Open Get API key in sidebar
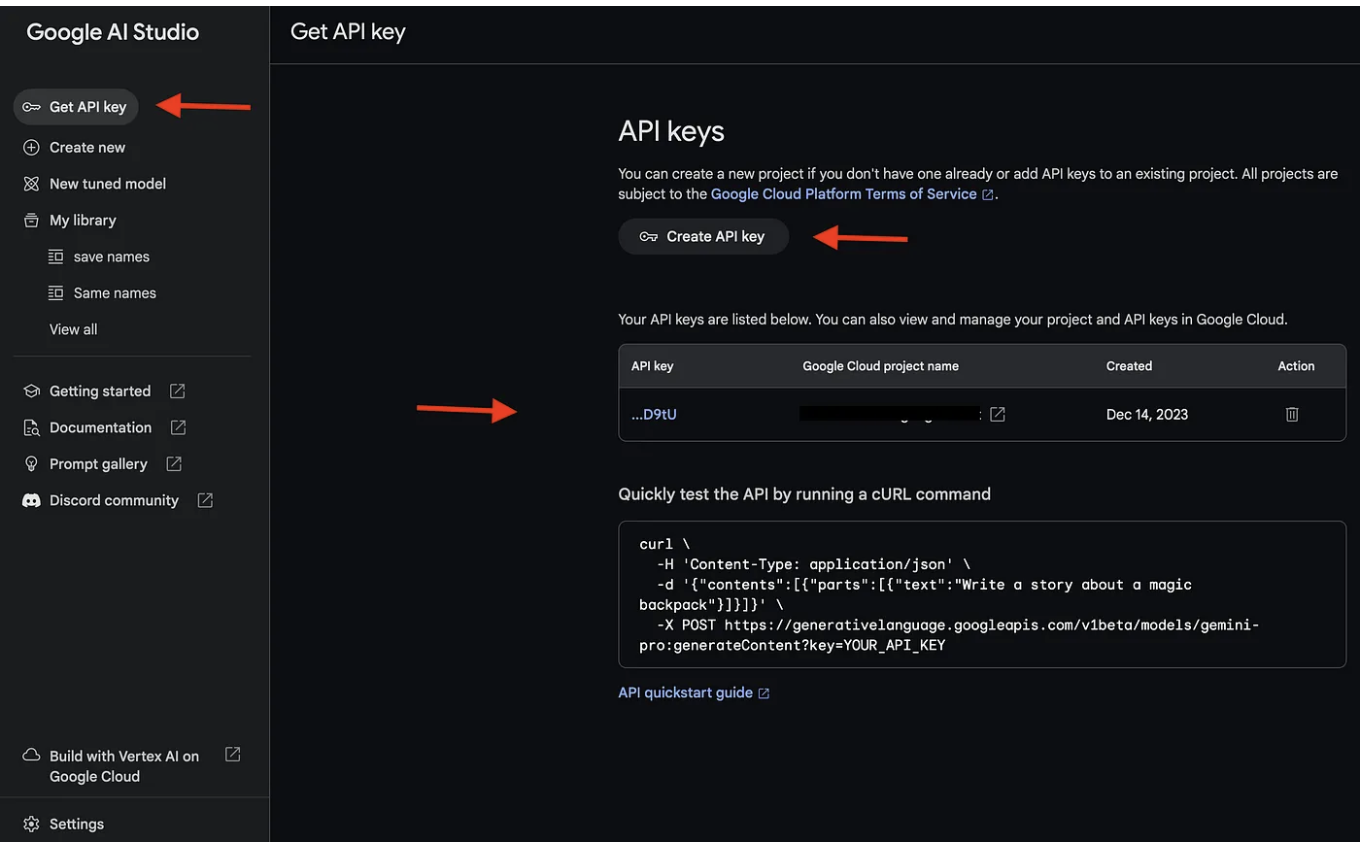 76,107
